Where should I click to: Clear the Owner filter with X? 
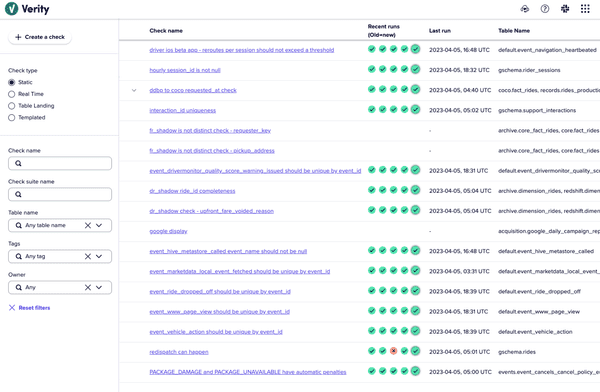88,287
